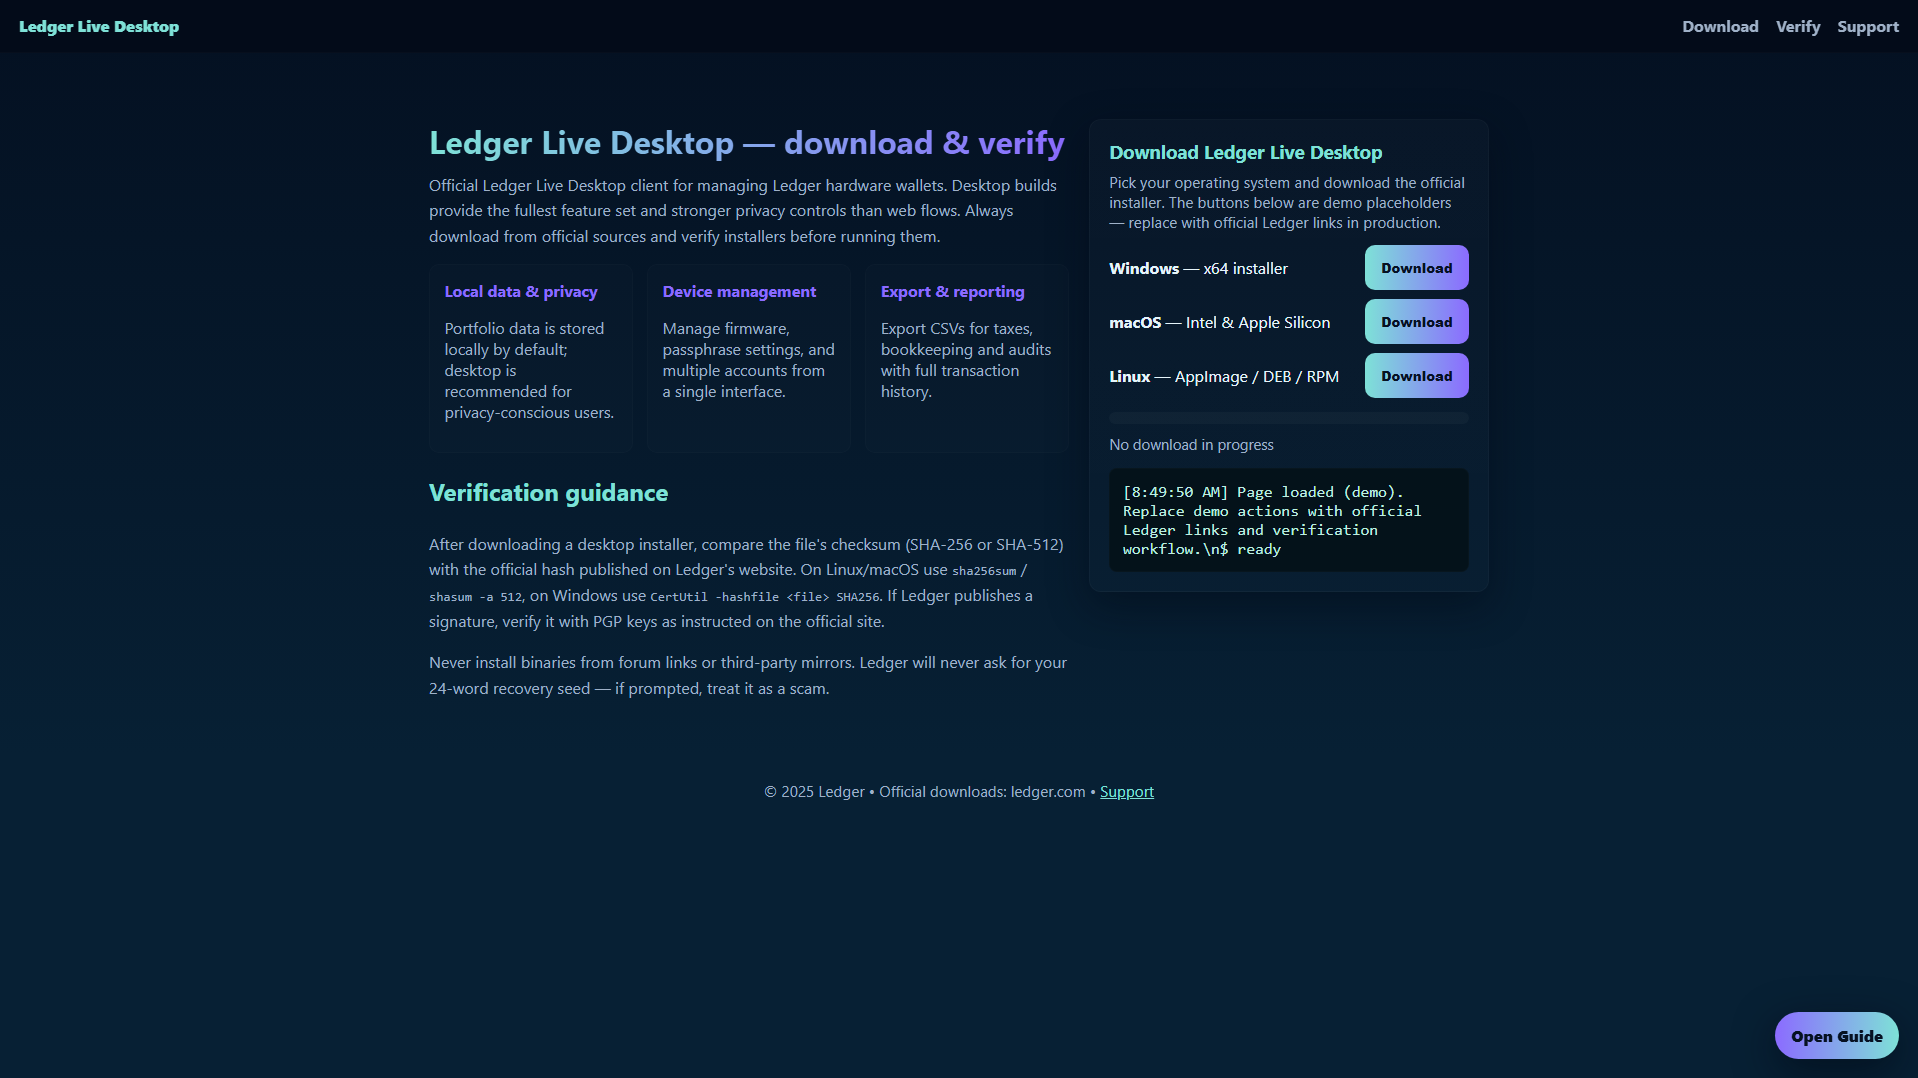Click the download progress bar
1918x1078 pixels.
[1288, 418]
